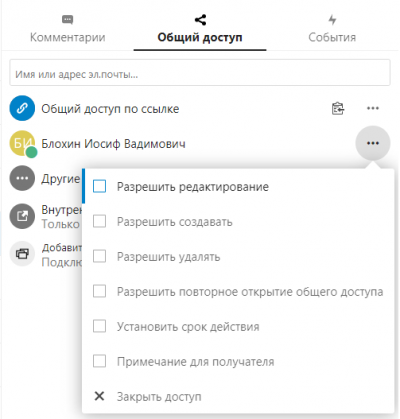The image size is (400, 419).
Task: Click the Блохин Иосиф Вадимович avatar
Action: [x=22, y=143]
